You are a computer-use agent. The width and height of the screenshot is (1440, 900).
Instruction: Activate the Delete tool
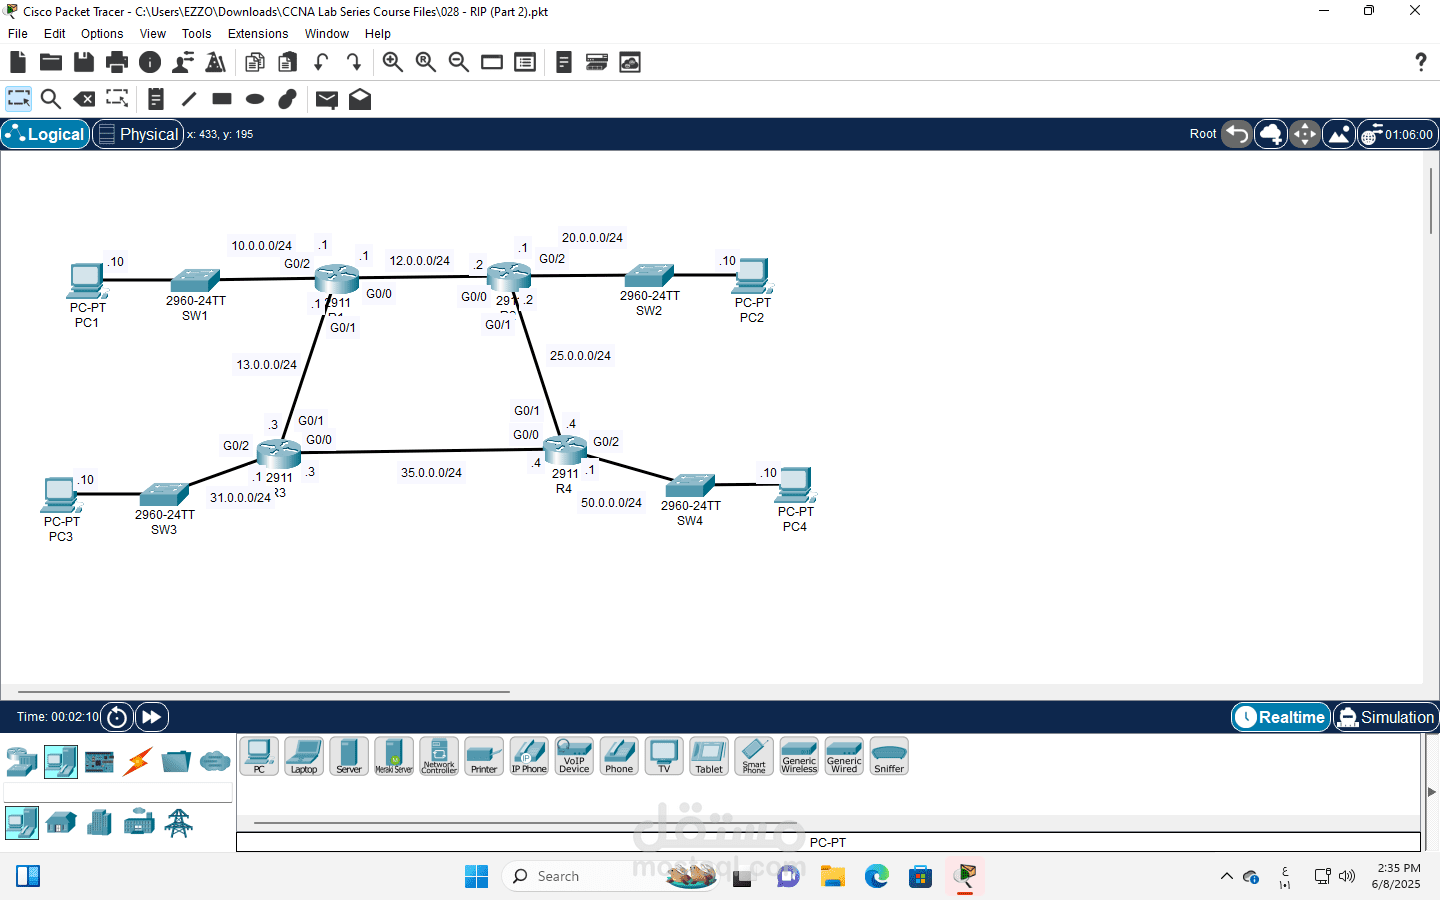click(85, 99)
